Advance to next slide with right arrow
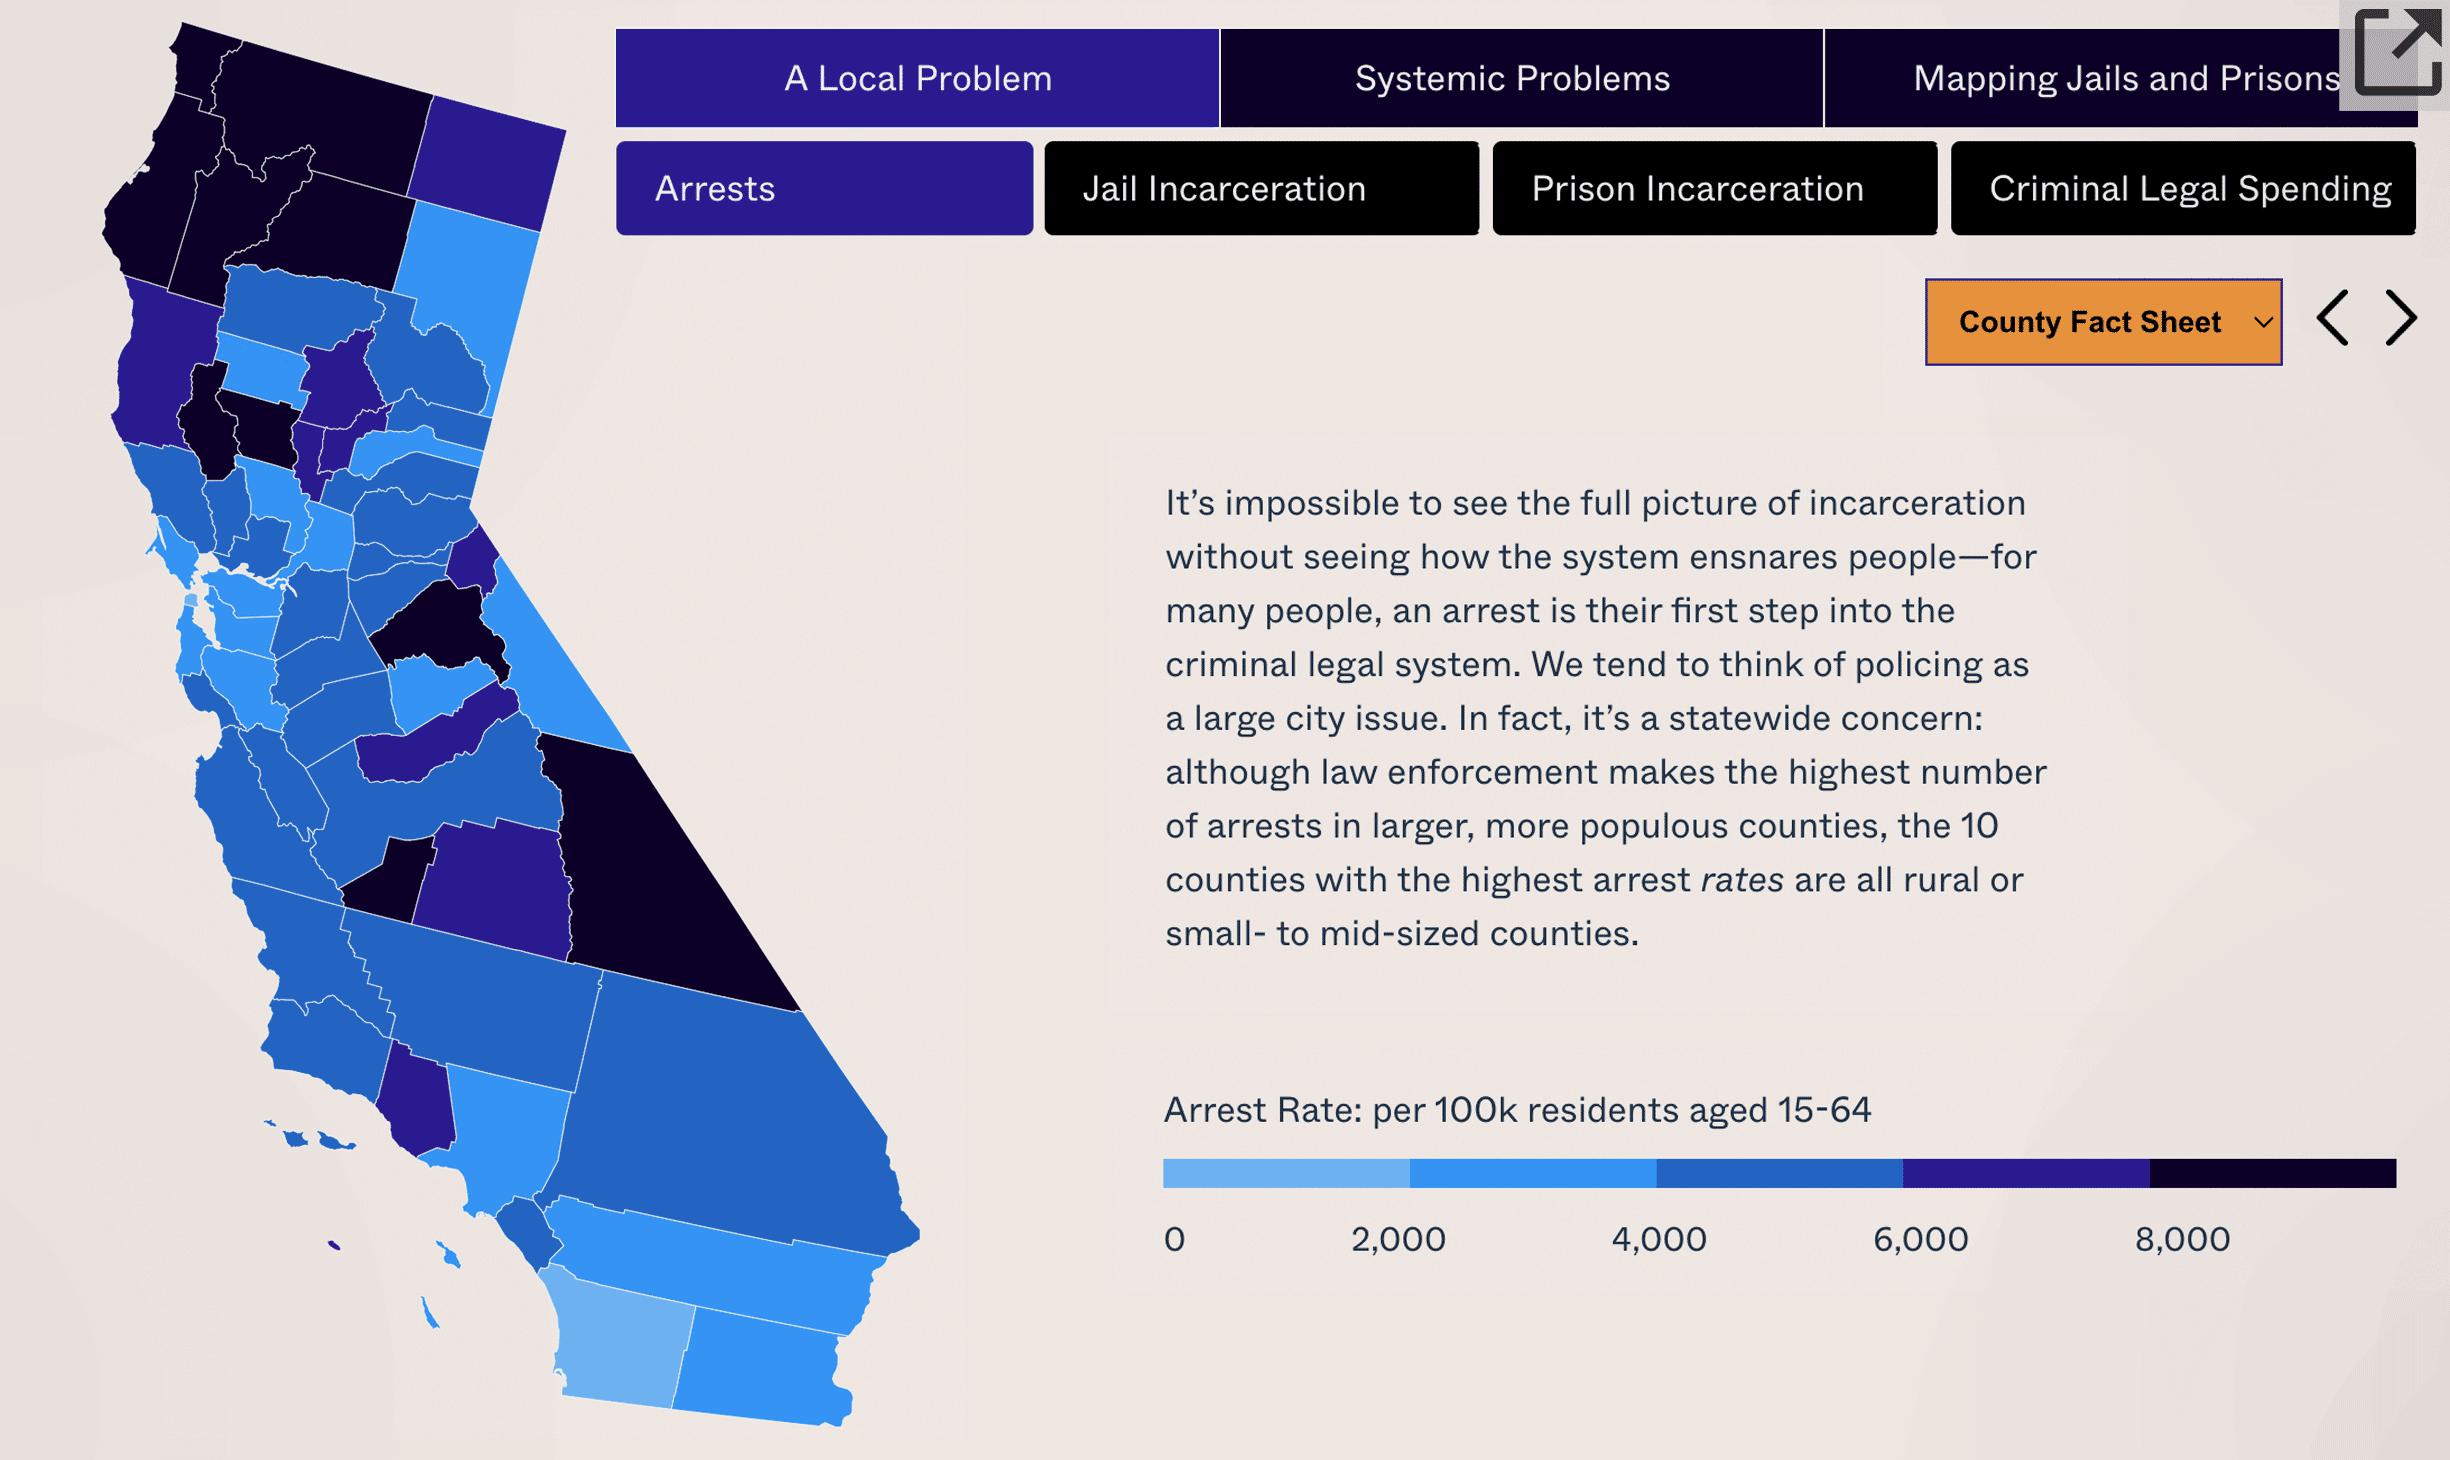2450x1460 pixels. click(x=2401, y=319)
